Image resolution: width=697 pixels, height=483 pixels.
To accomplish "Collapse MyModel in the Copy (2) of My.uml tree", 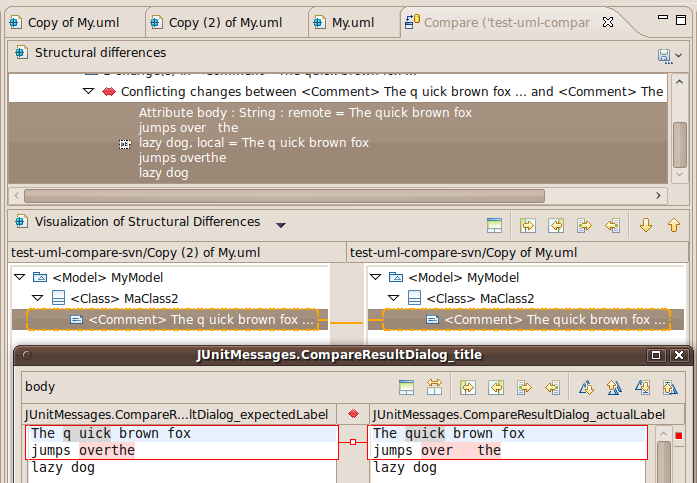I will click(x=20, y=277).
